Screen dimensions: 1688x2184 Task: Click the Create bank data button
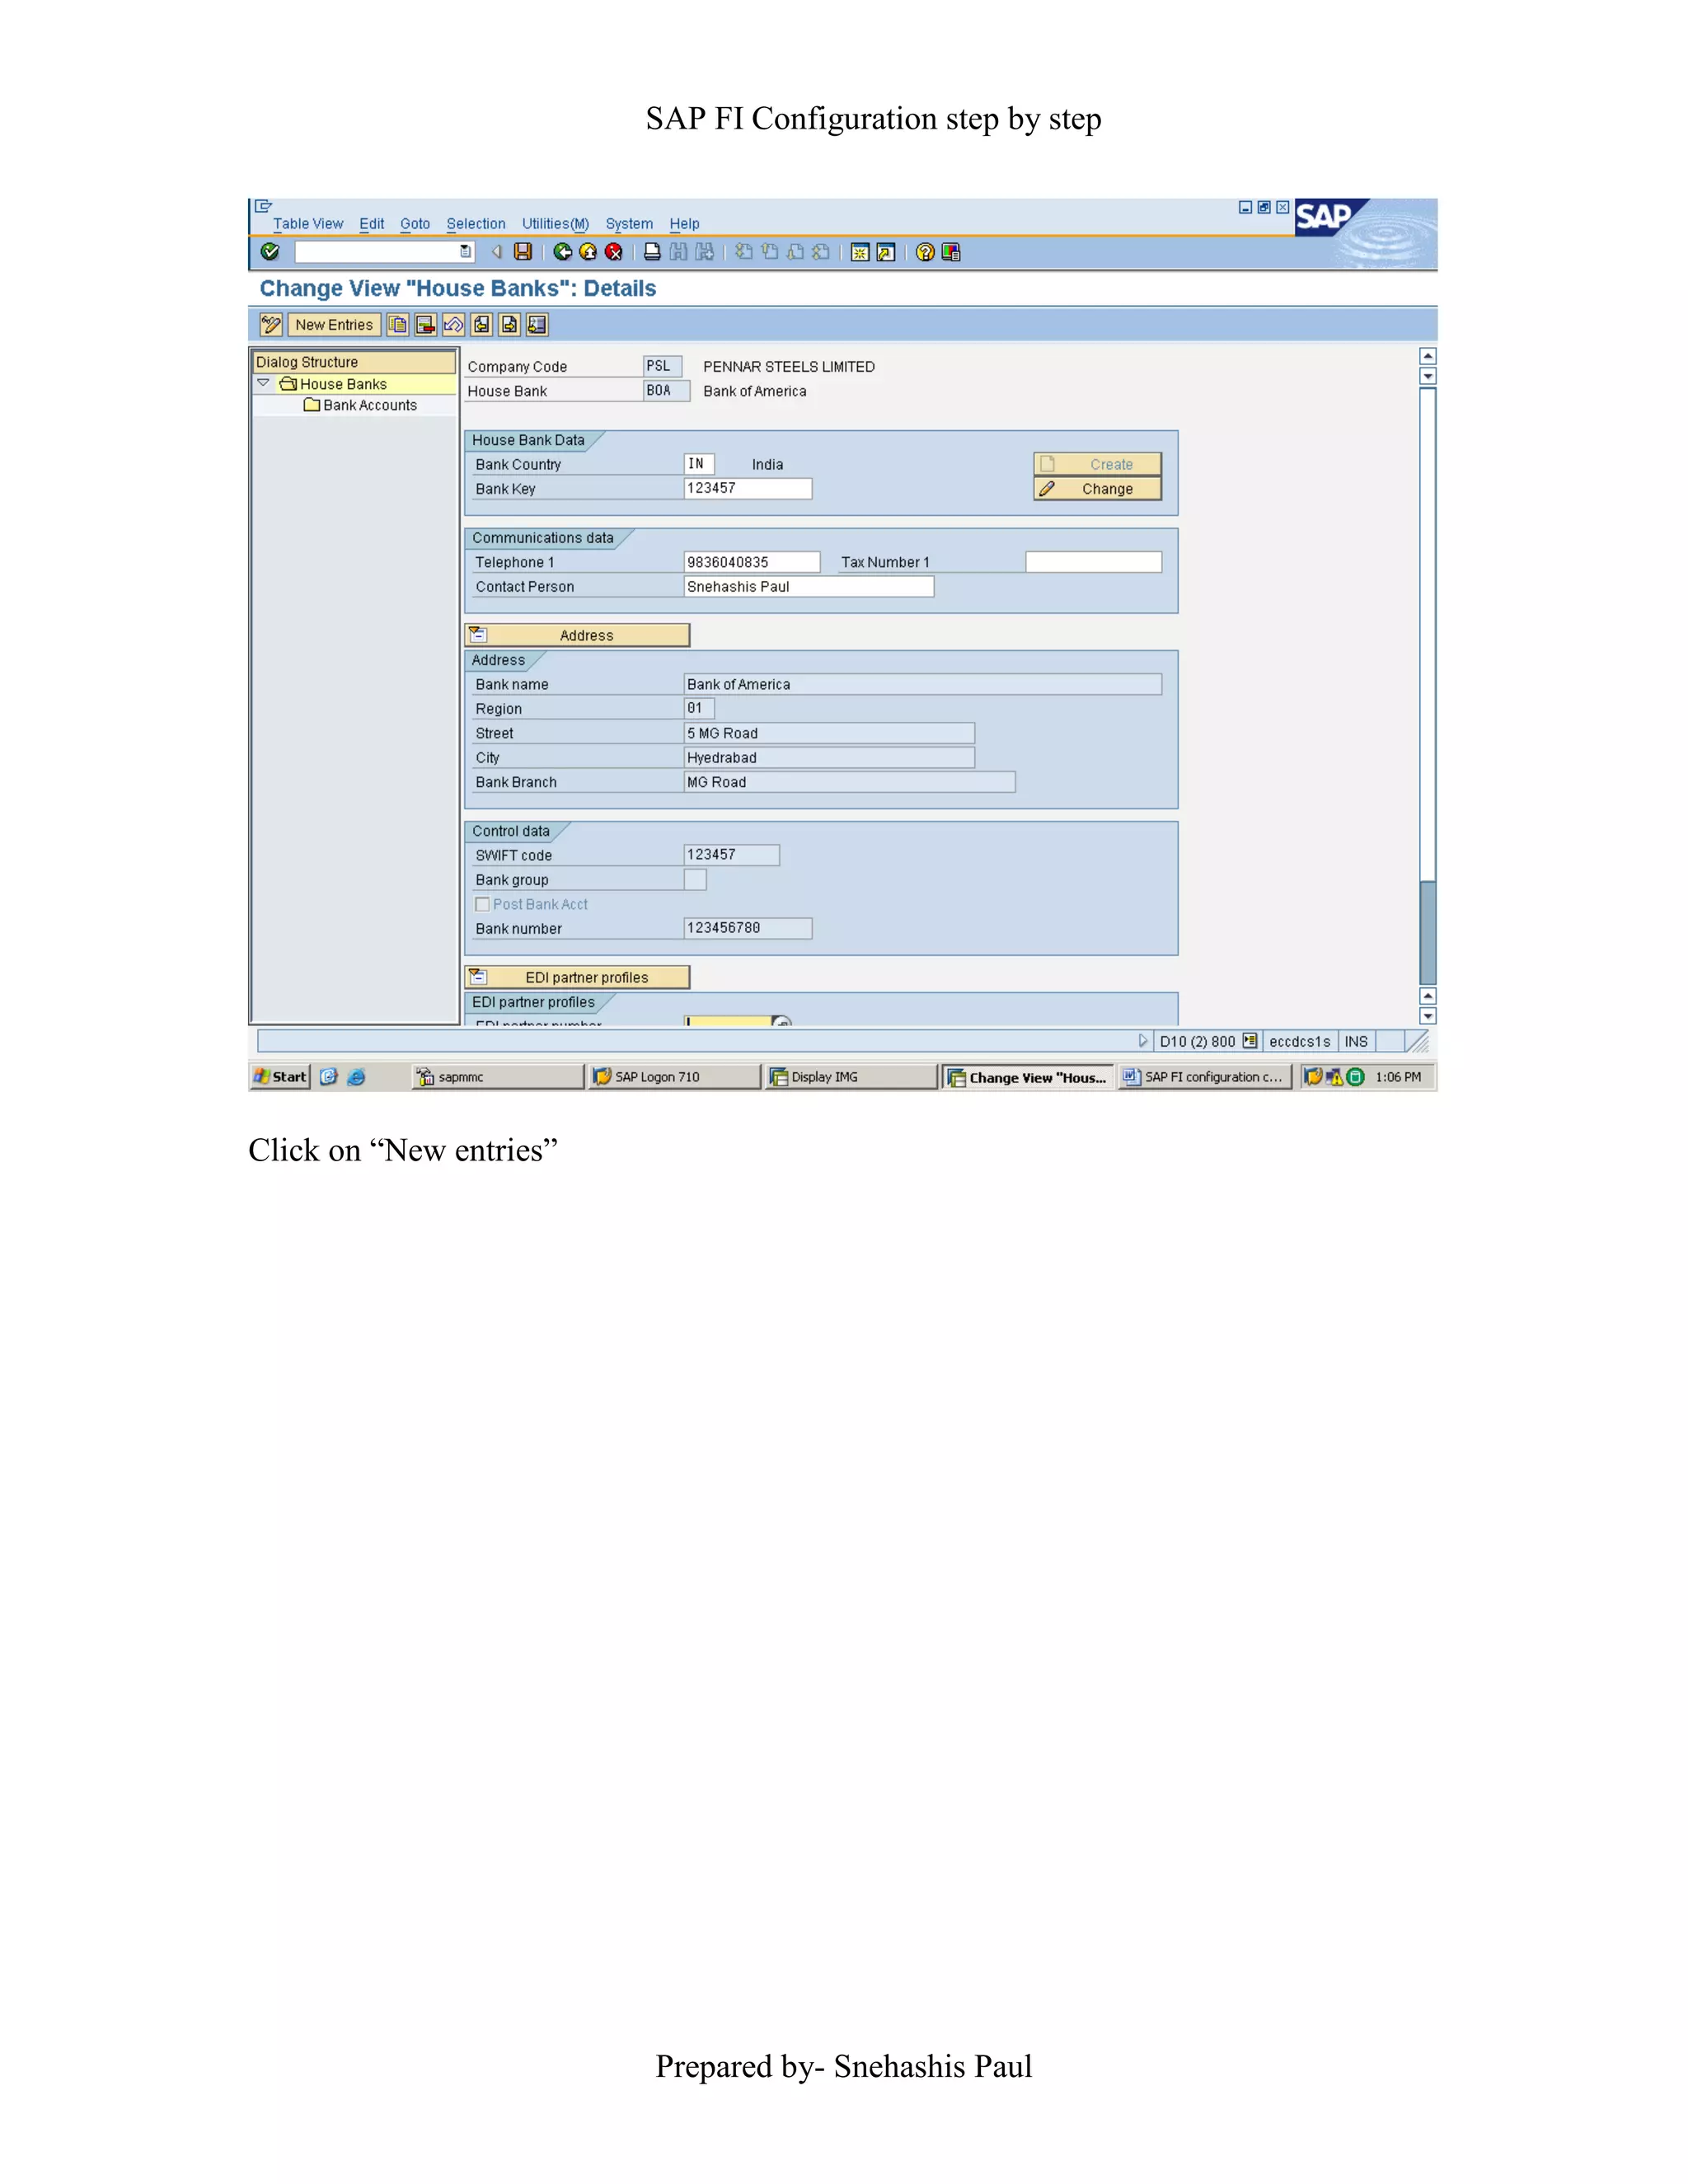tap(1097, 464)
